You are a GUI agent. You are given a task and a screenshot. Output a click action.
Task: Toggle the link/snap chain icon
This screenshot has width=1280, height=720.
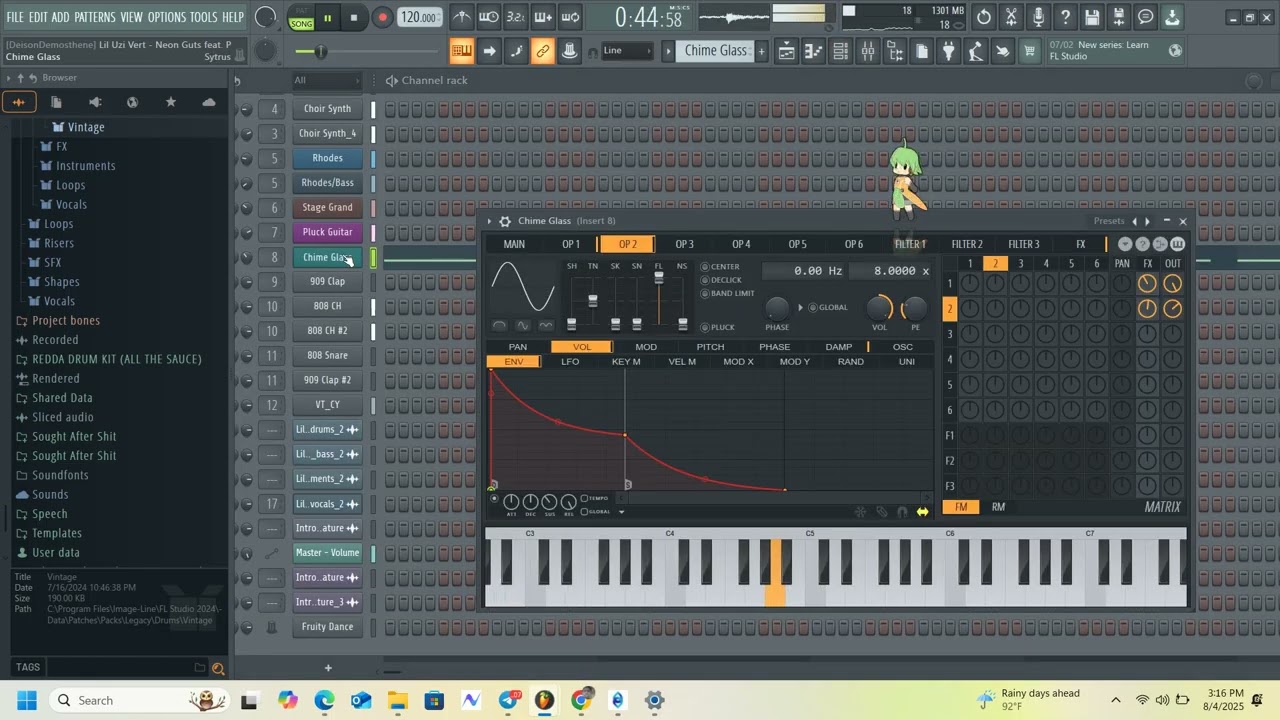tap(543, 51)
